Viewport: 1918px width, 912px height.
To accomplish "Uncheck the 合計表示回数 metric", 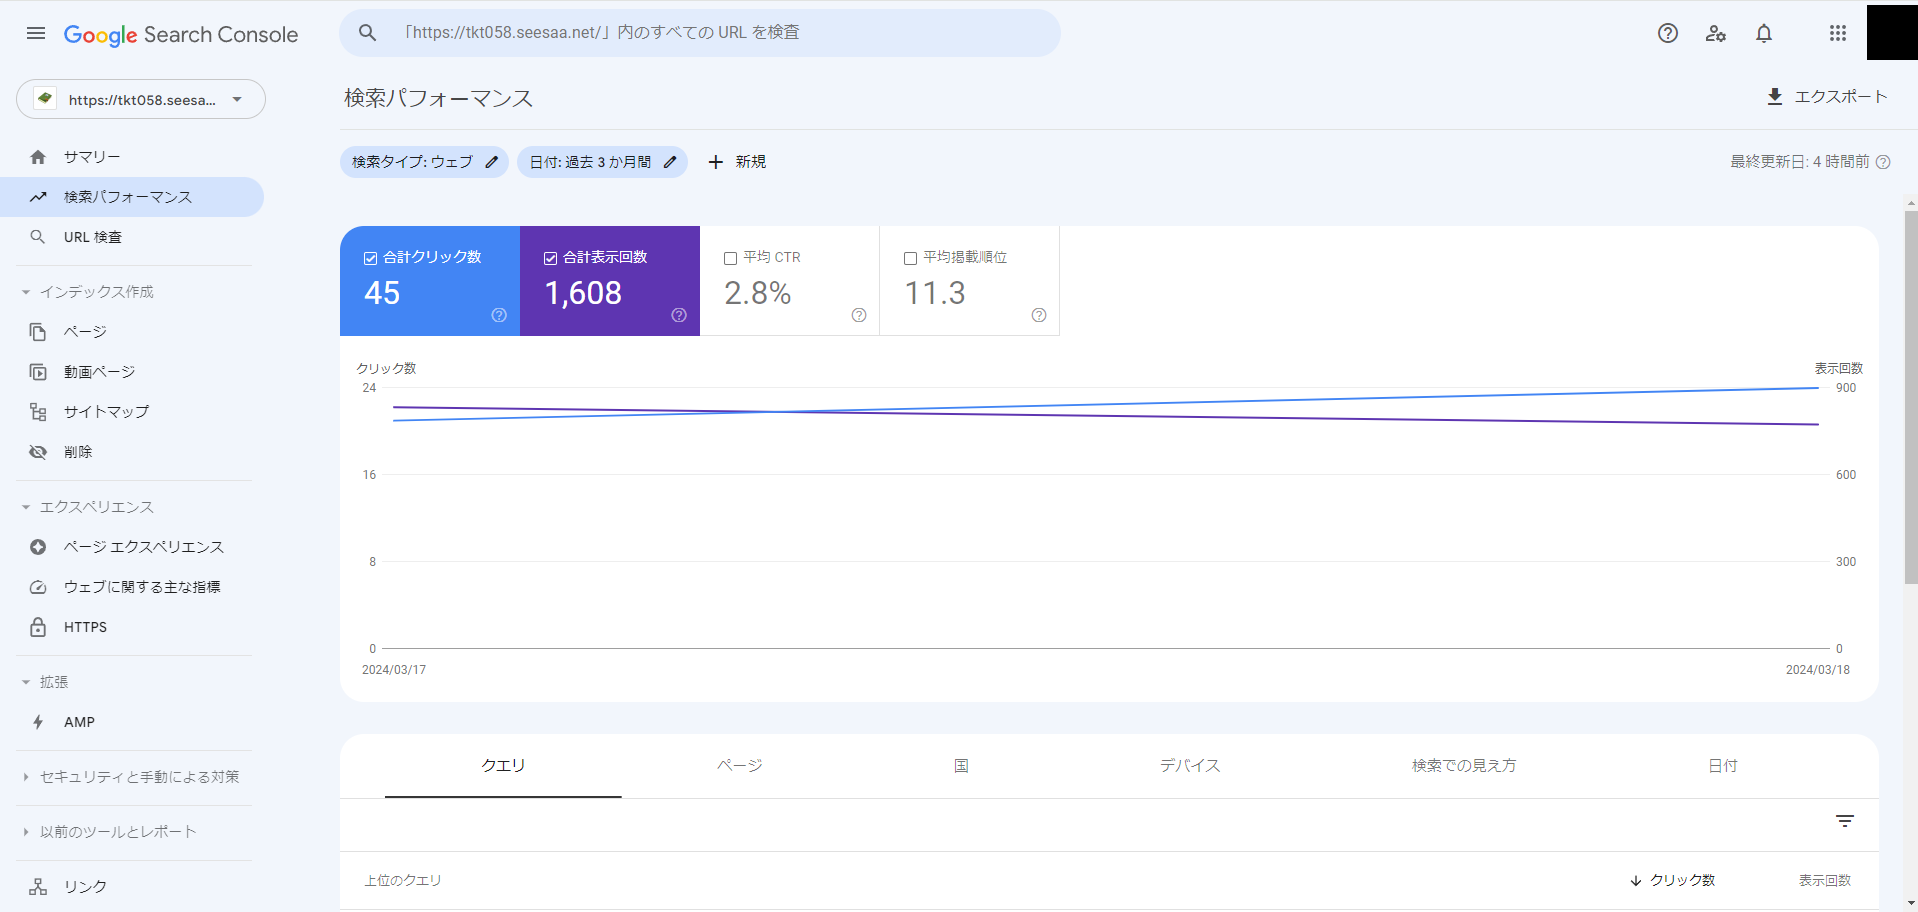I will pyautogui.click(x=551, y=258).
